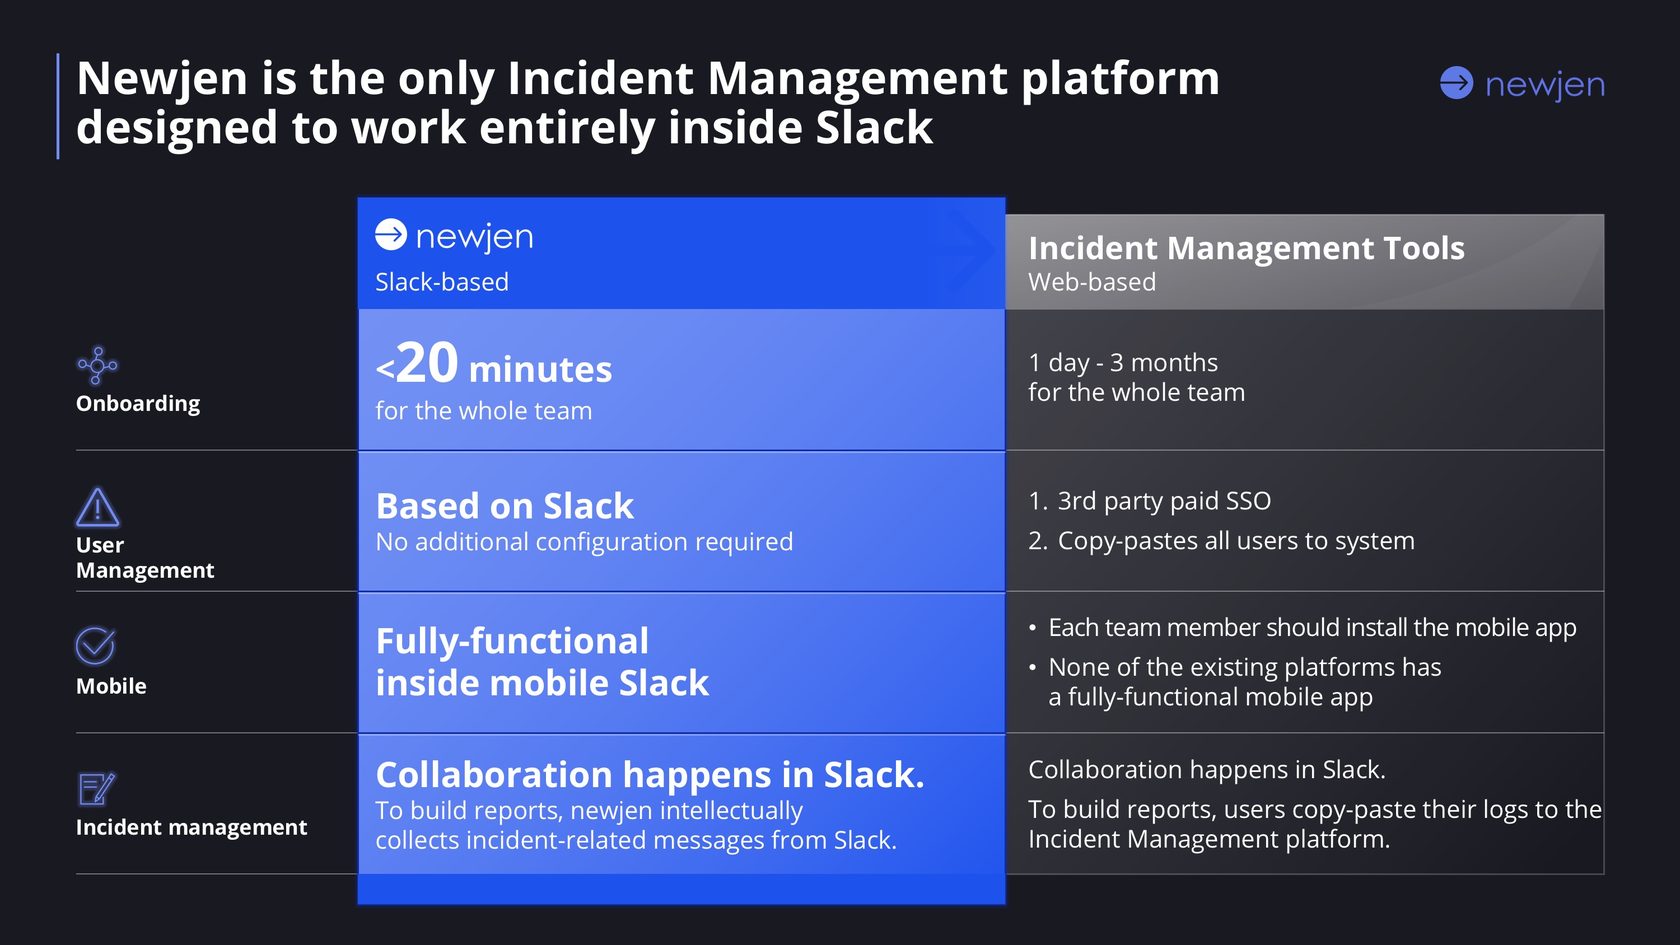The height and width of the screenshot is (945, 1680).
Task: Click 'Fully-functional inside mobile Slack' heading
Action: [542, 662]
